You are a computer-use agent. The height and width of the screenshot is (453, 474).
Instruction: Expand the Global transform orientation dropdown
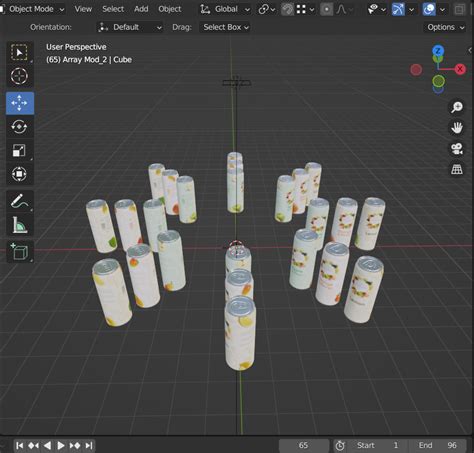click(x=225, y=9)
